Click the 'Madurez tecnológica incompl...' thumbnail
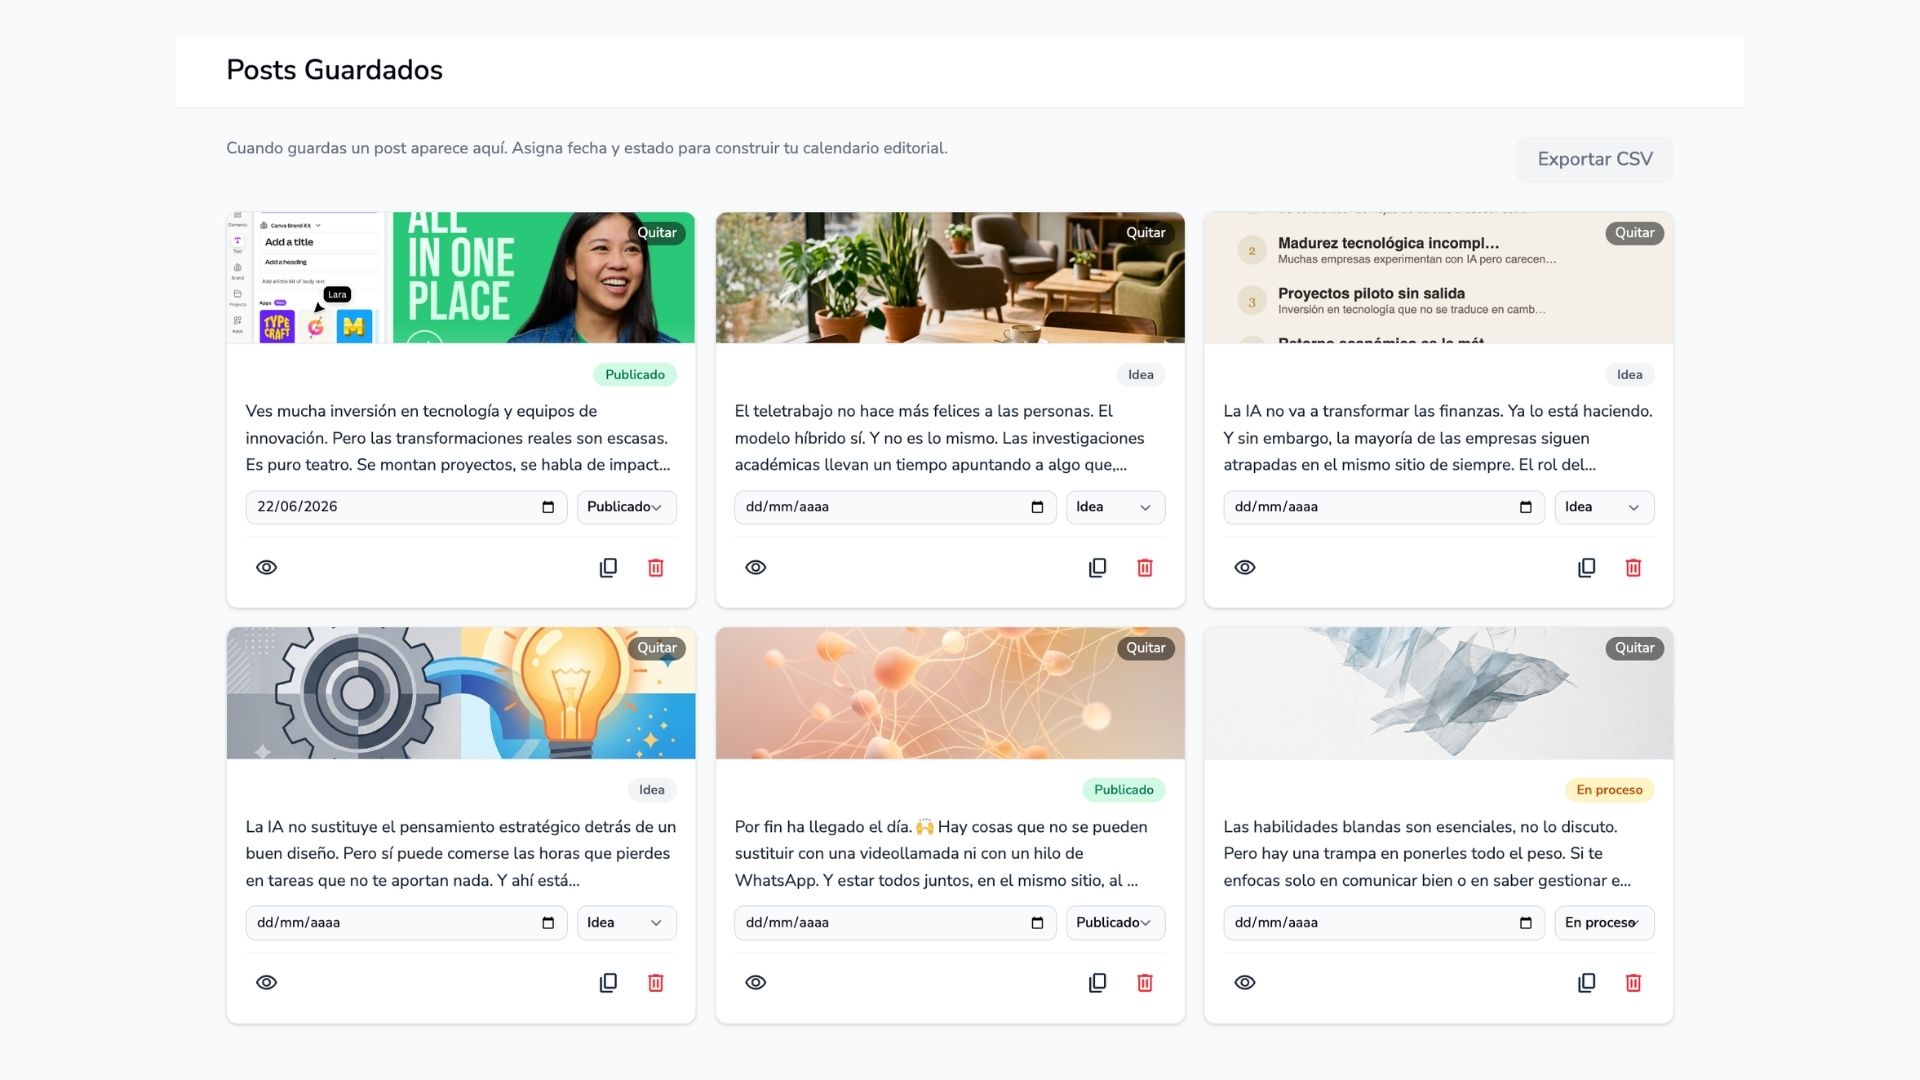The image size is (1920, 1080). (x=1439, y=277)
